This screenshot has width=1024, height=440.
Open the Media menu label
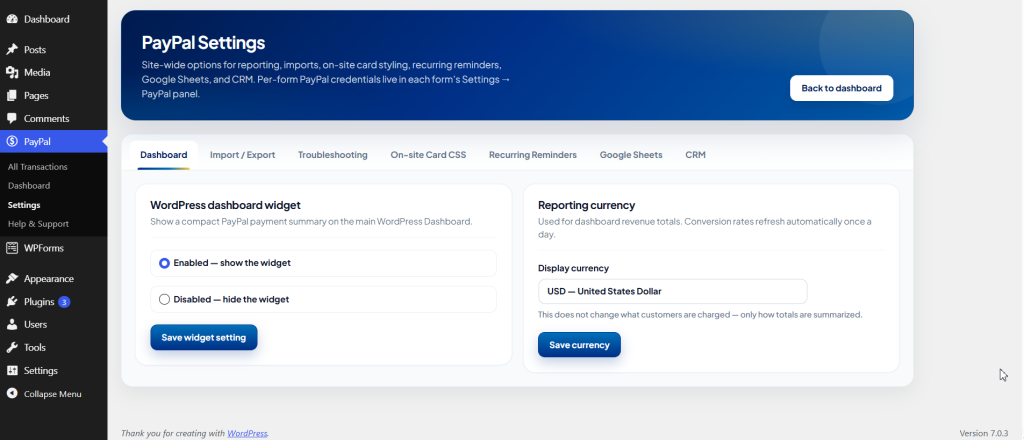[x=37, y=72]
